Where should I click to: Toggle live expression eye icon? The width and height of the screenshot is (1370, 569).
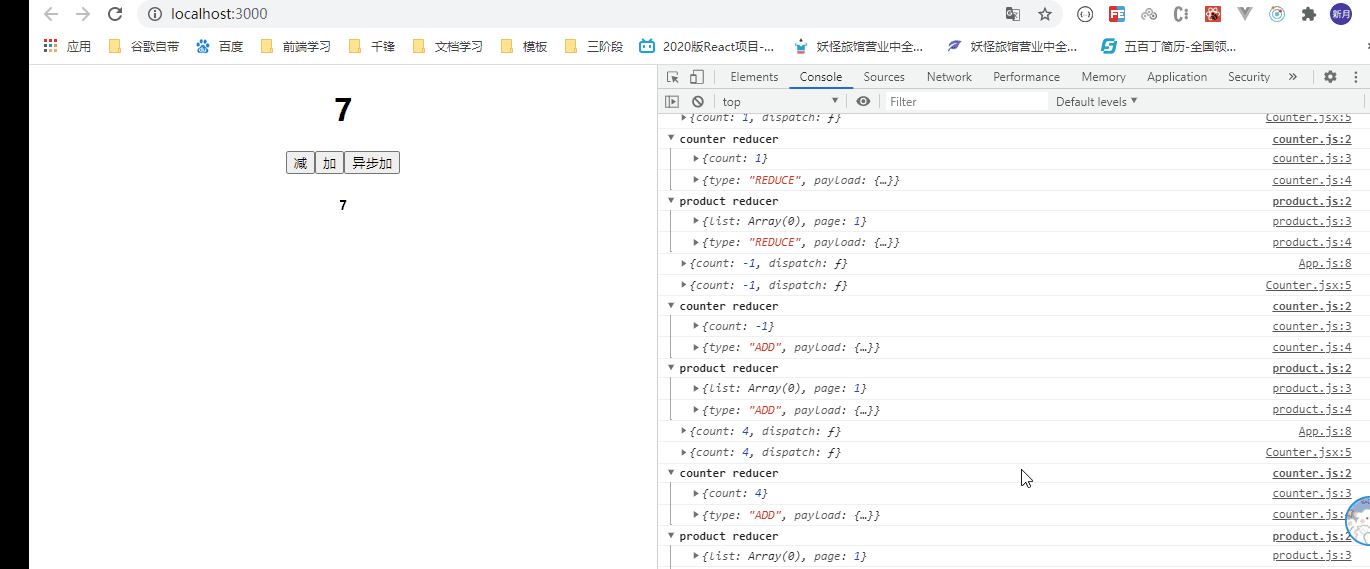[x=863, y=102]
